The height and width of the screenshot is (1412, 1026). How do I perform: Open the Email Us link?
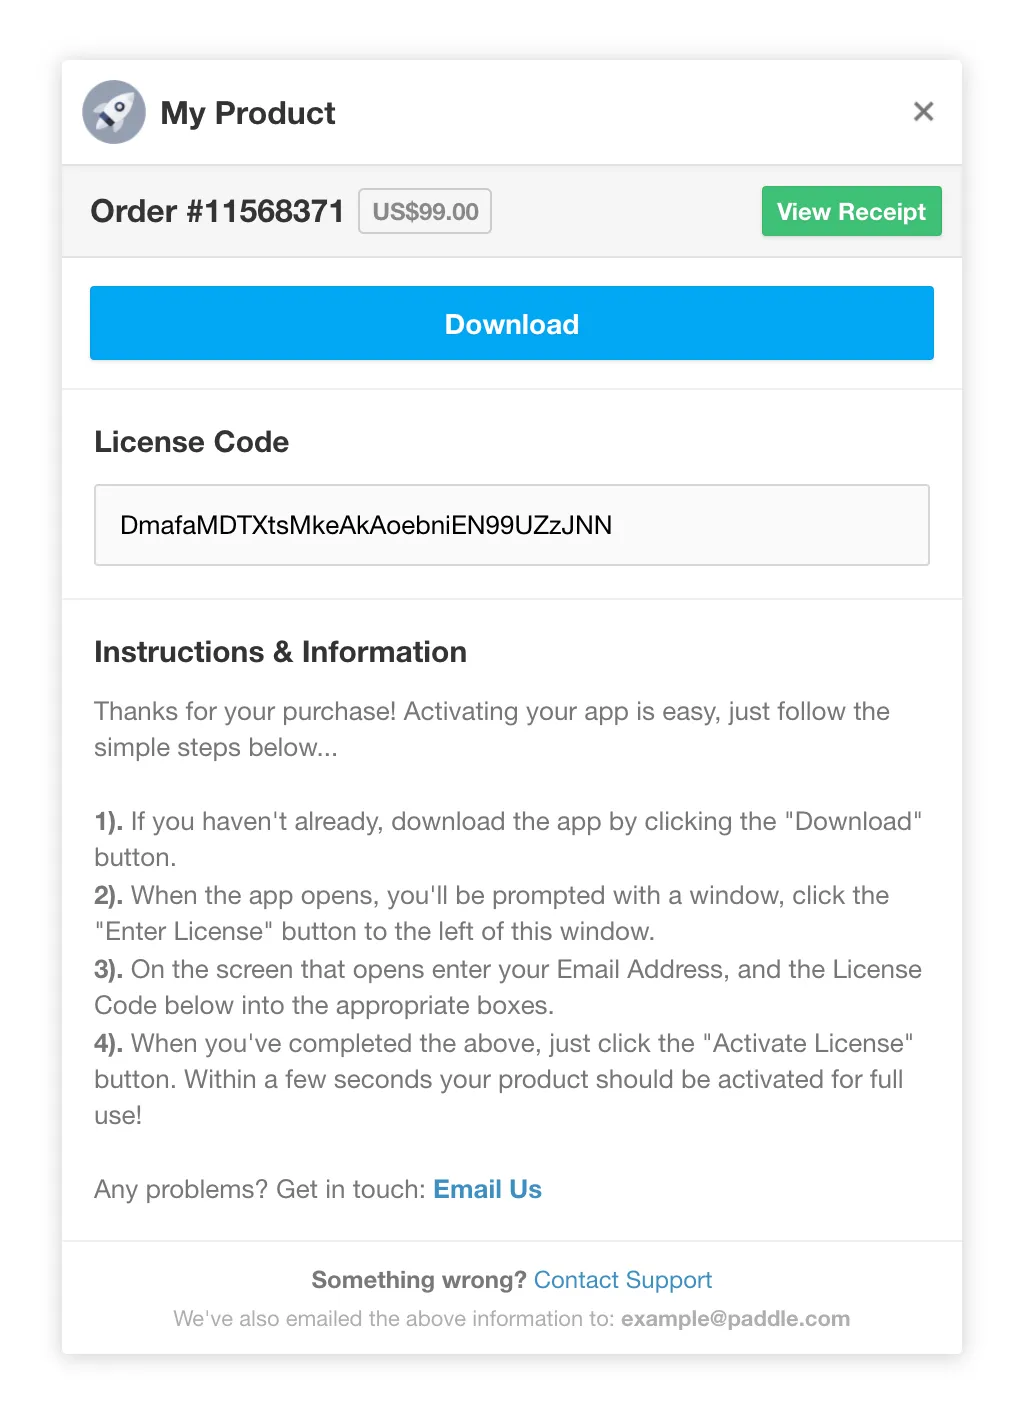[487, 1189]
